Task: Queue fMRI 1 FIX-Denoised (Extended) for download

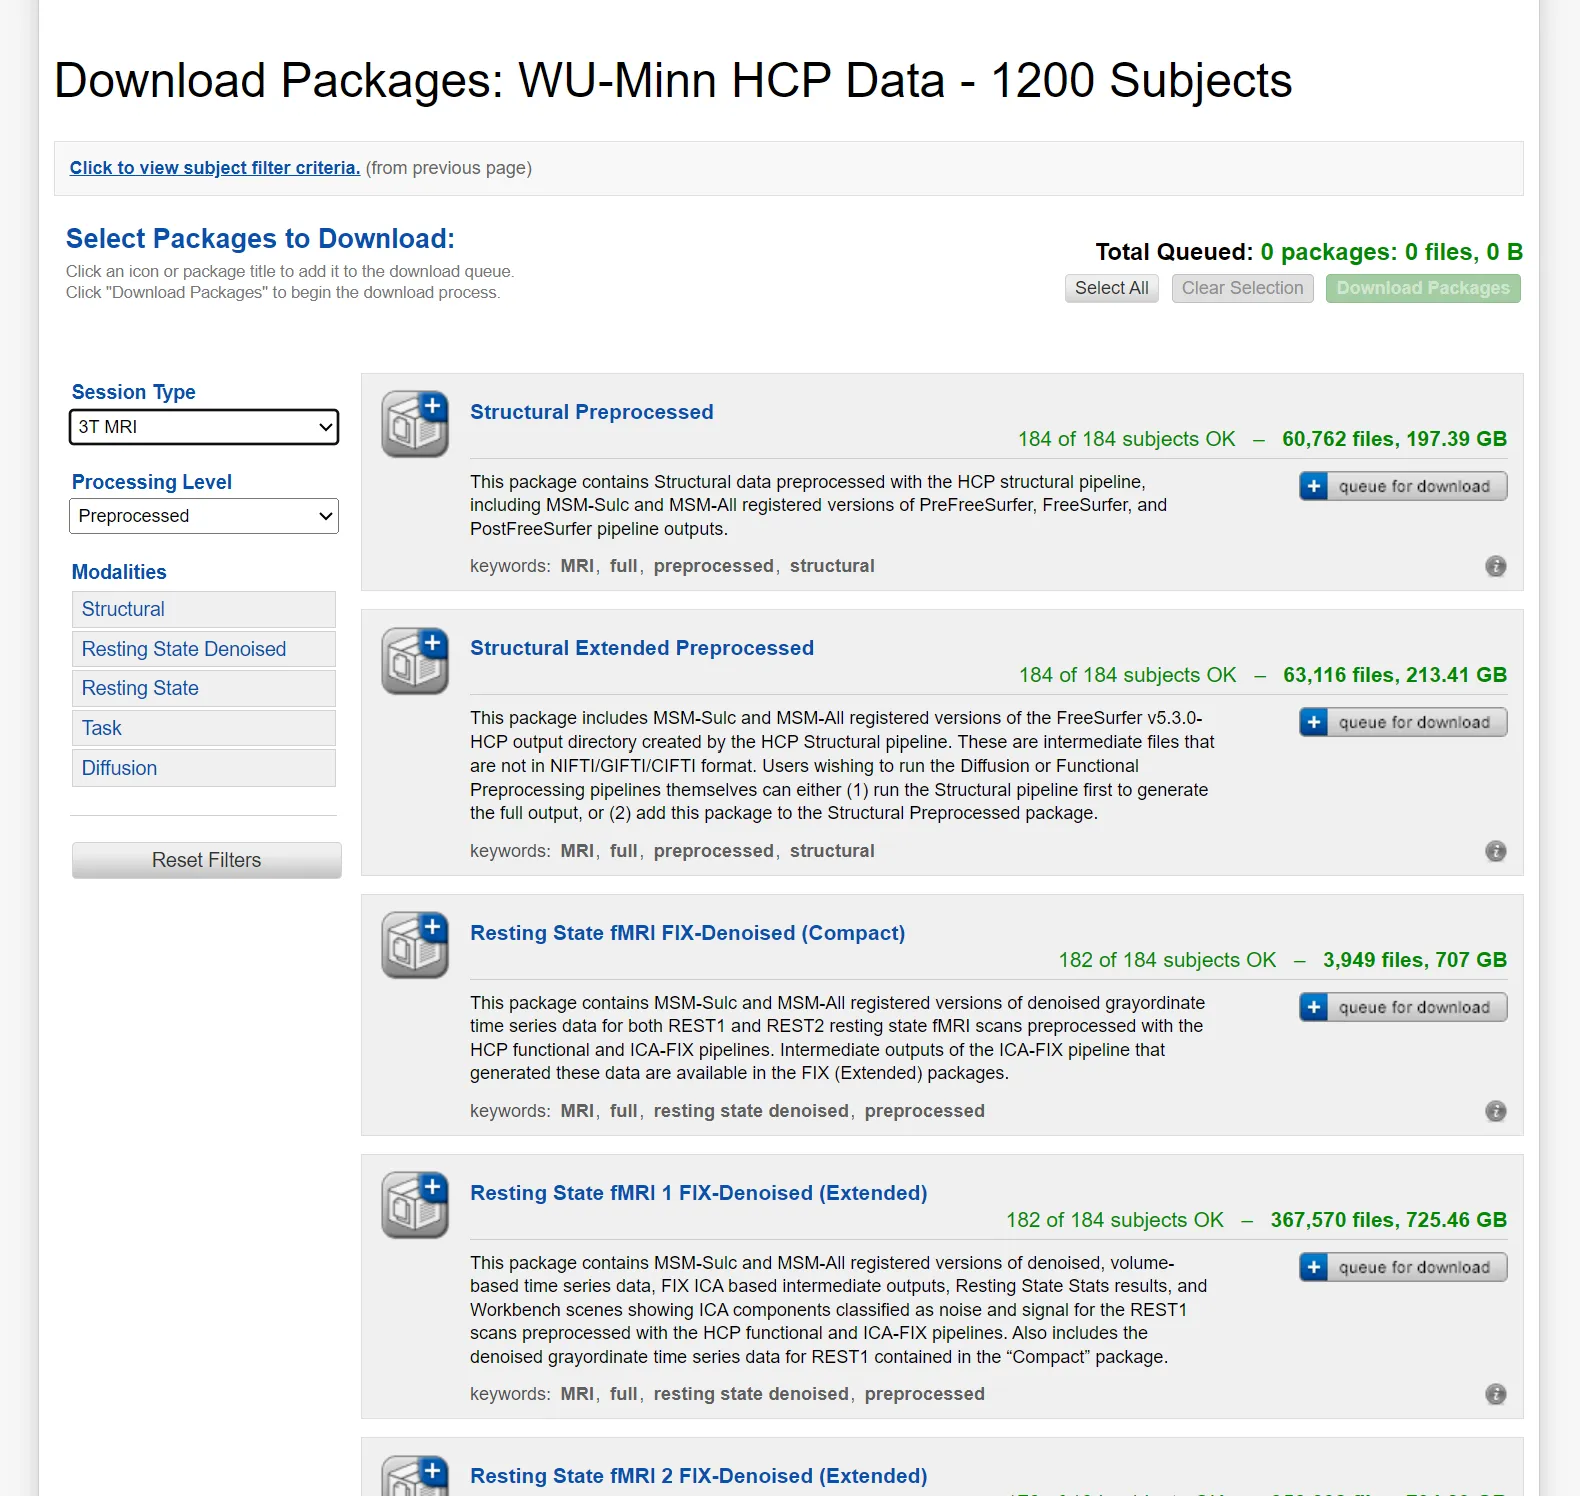Action: tap(1403, 1267)
